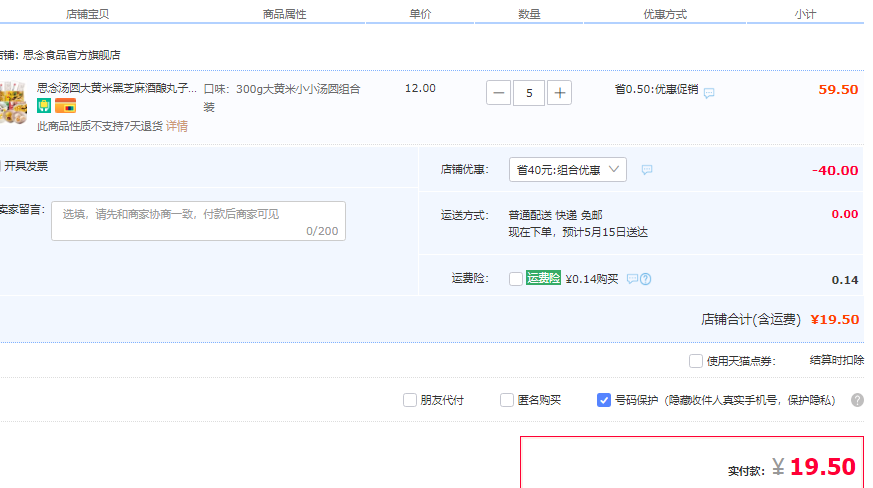Open the 详情 link about 7天退货
This screenshot has width=873, height=488.
point(177,126)
